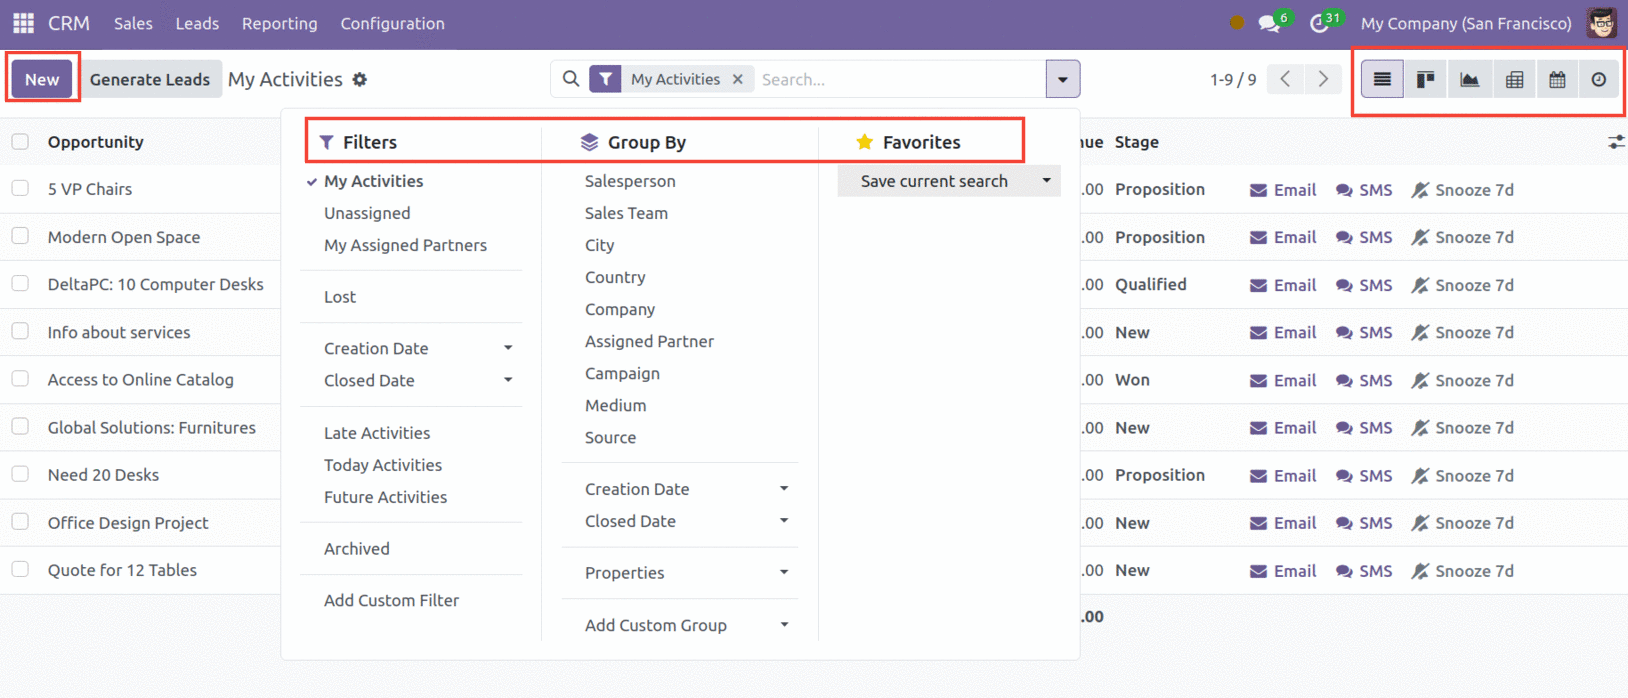Open the Configuration menu
This screenshot has width=1628, height=698.
click(393, 23)
